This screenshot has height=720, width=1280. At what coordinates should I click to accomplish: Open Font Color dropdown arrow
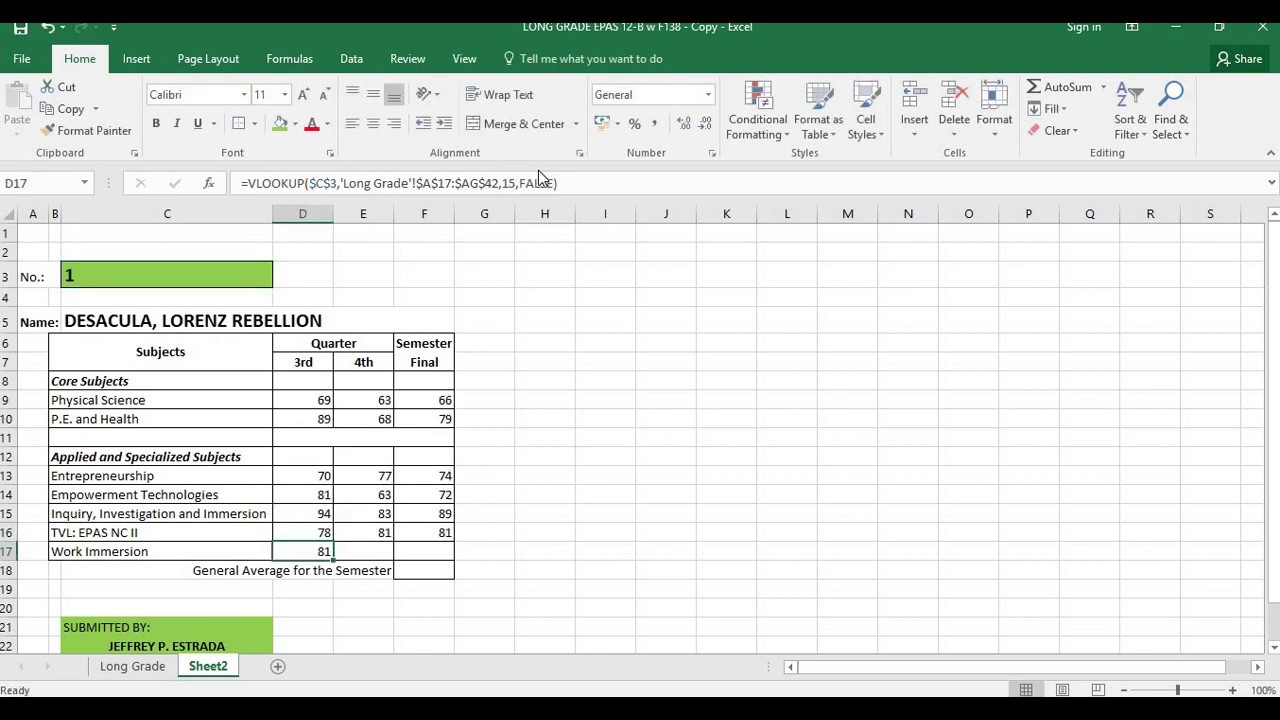click(x=327, y=124)
